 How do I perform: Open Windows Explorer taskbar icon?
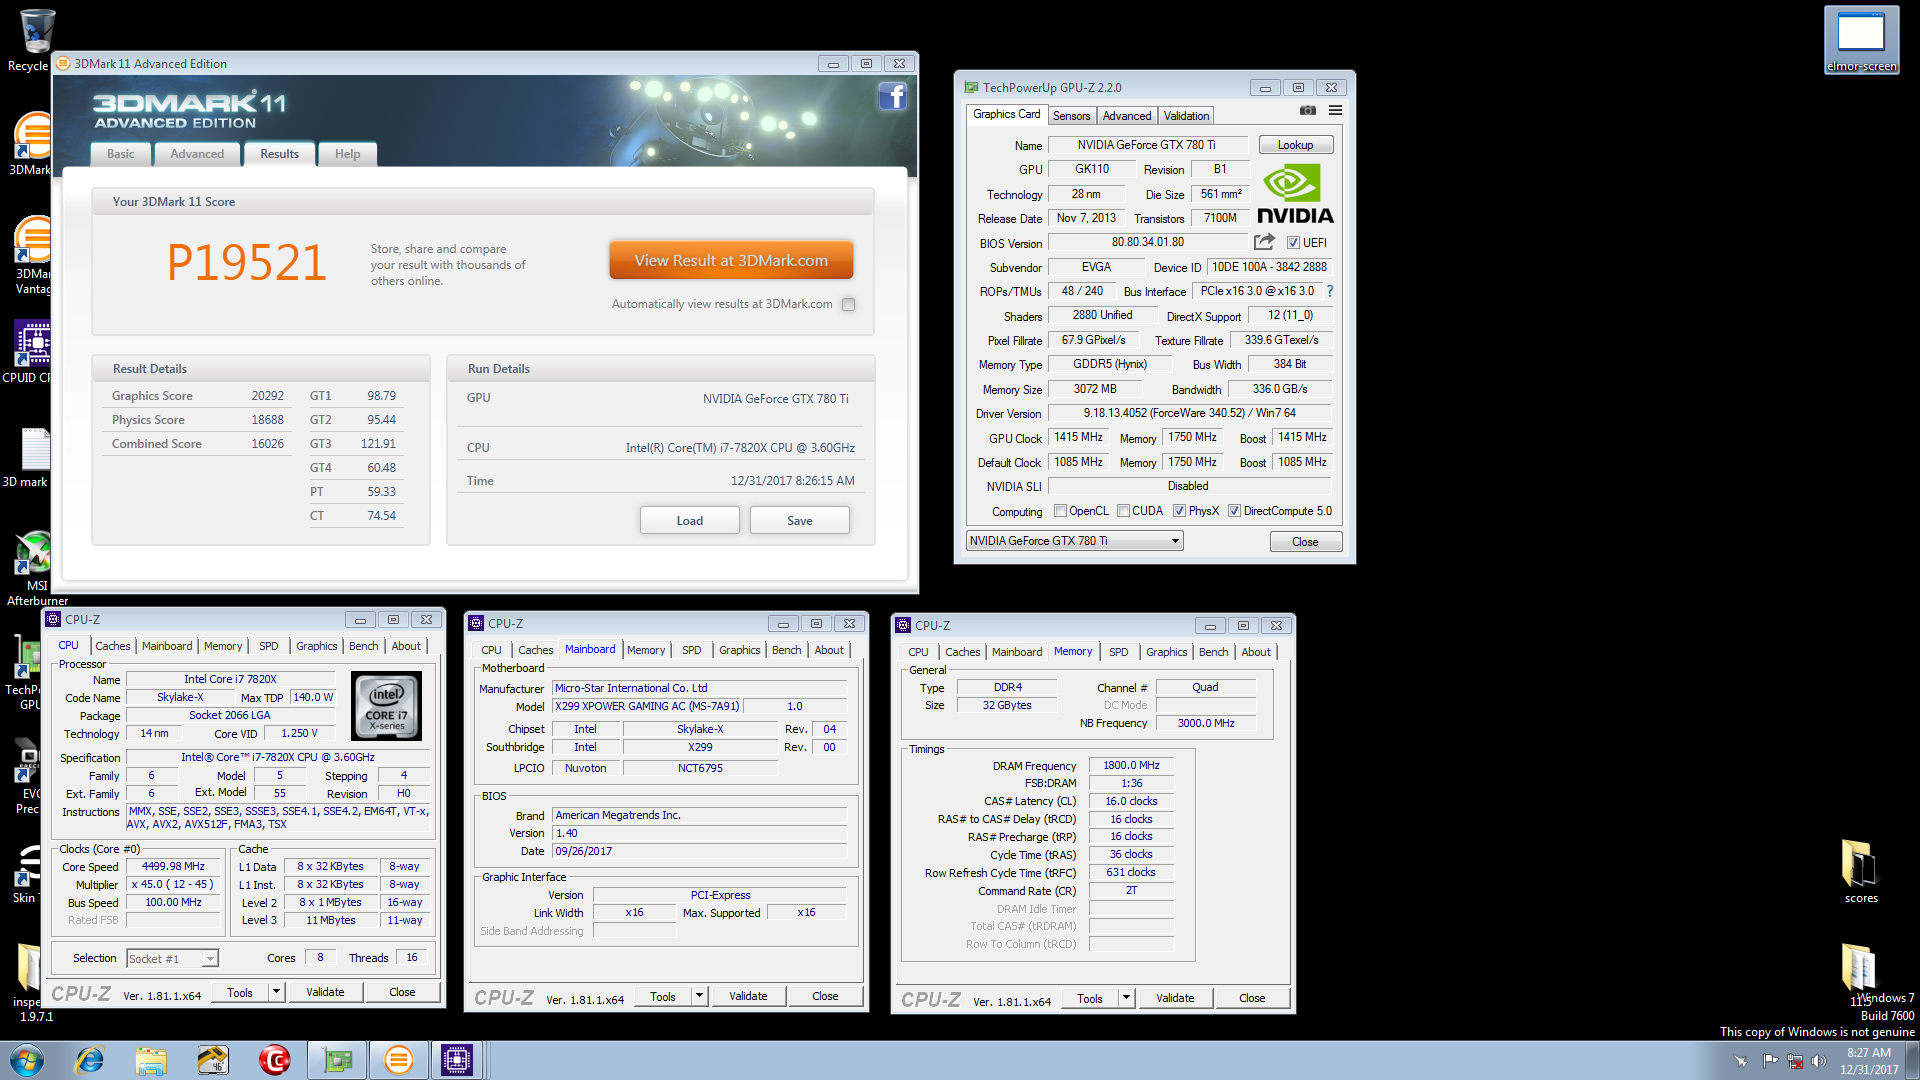click(151, 1060)
